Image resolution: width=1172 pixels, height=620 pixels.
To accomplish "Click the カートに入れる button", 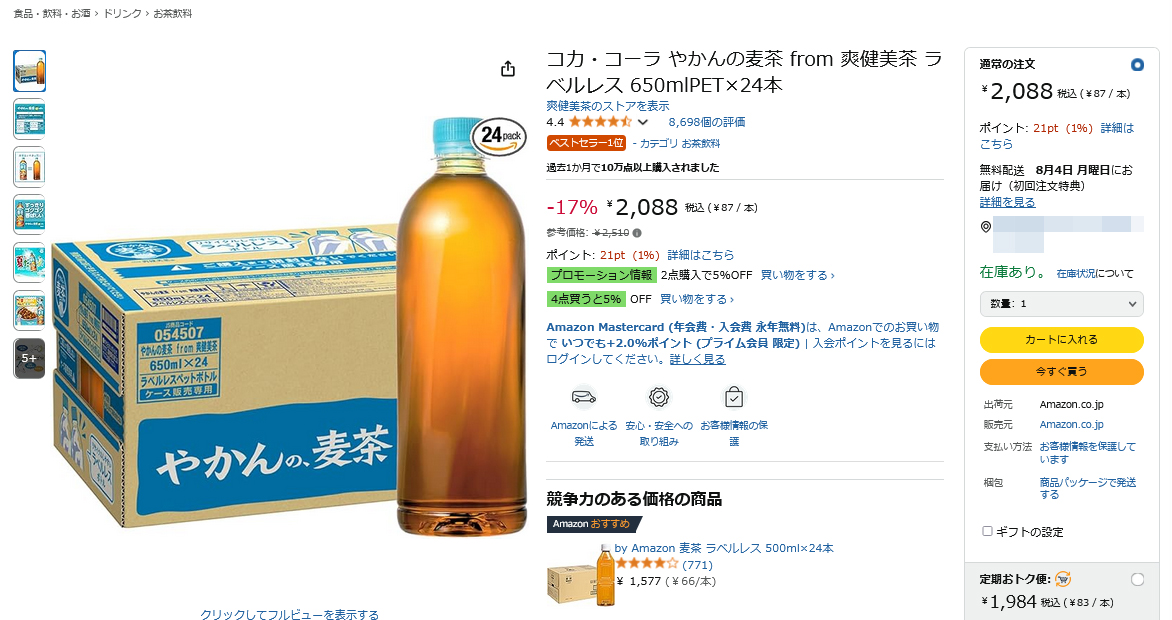I will [1061, 340].
